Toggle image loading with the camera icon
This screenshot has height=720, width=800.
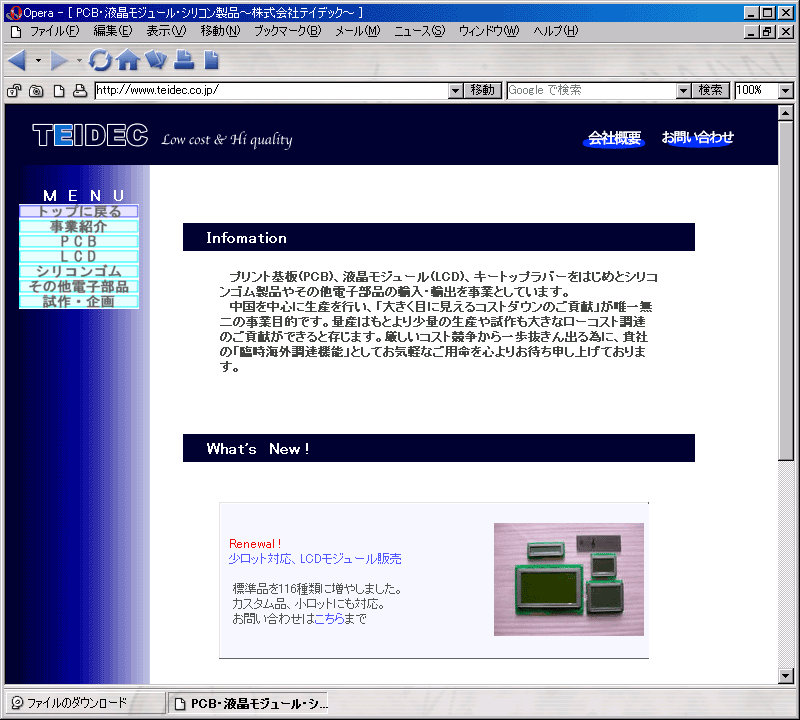pyautogui.click(x=36, y=91)
